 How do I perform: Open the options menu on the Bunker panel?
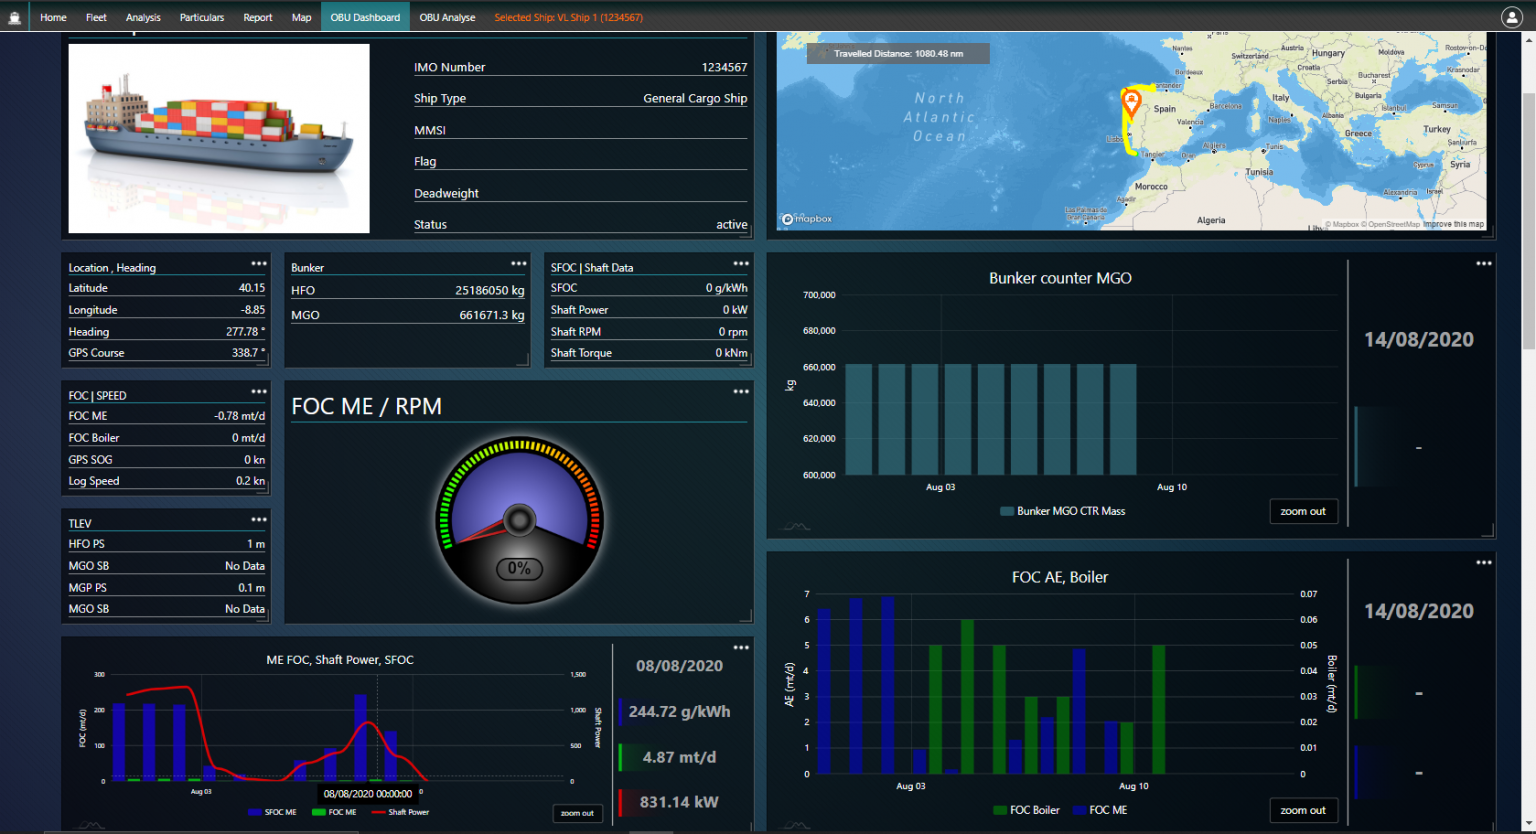pyautogui.click(x=518, y=263)
